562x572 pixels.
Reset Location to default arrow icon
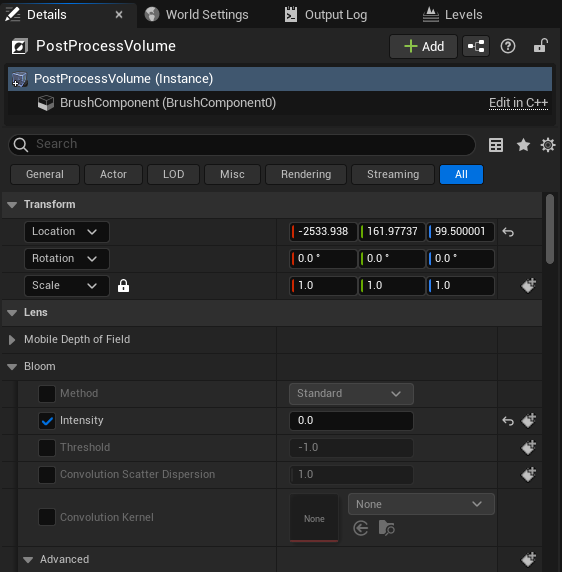coord(508,232)
